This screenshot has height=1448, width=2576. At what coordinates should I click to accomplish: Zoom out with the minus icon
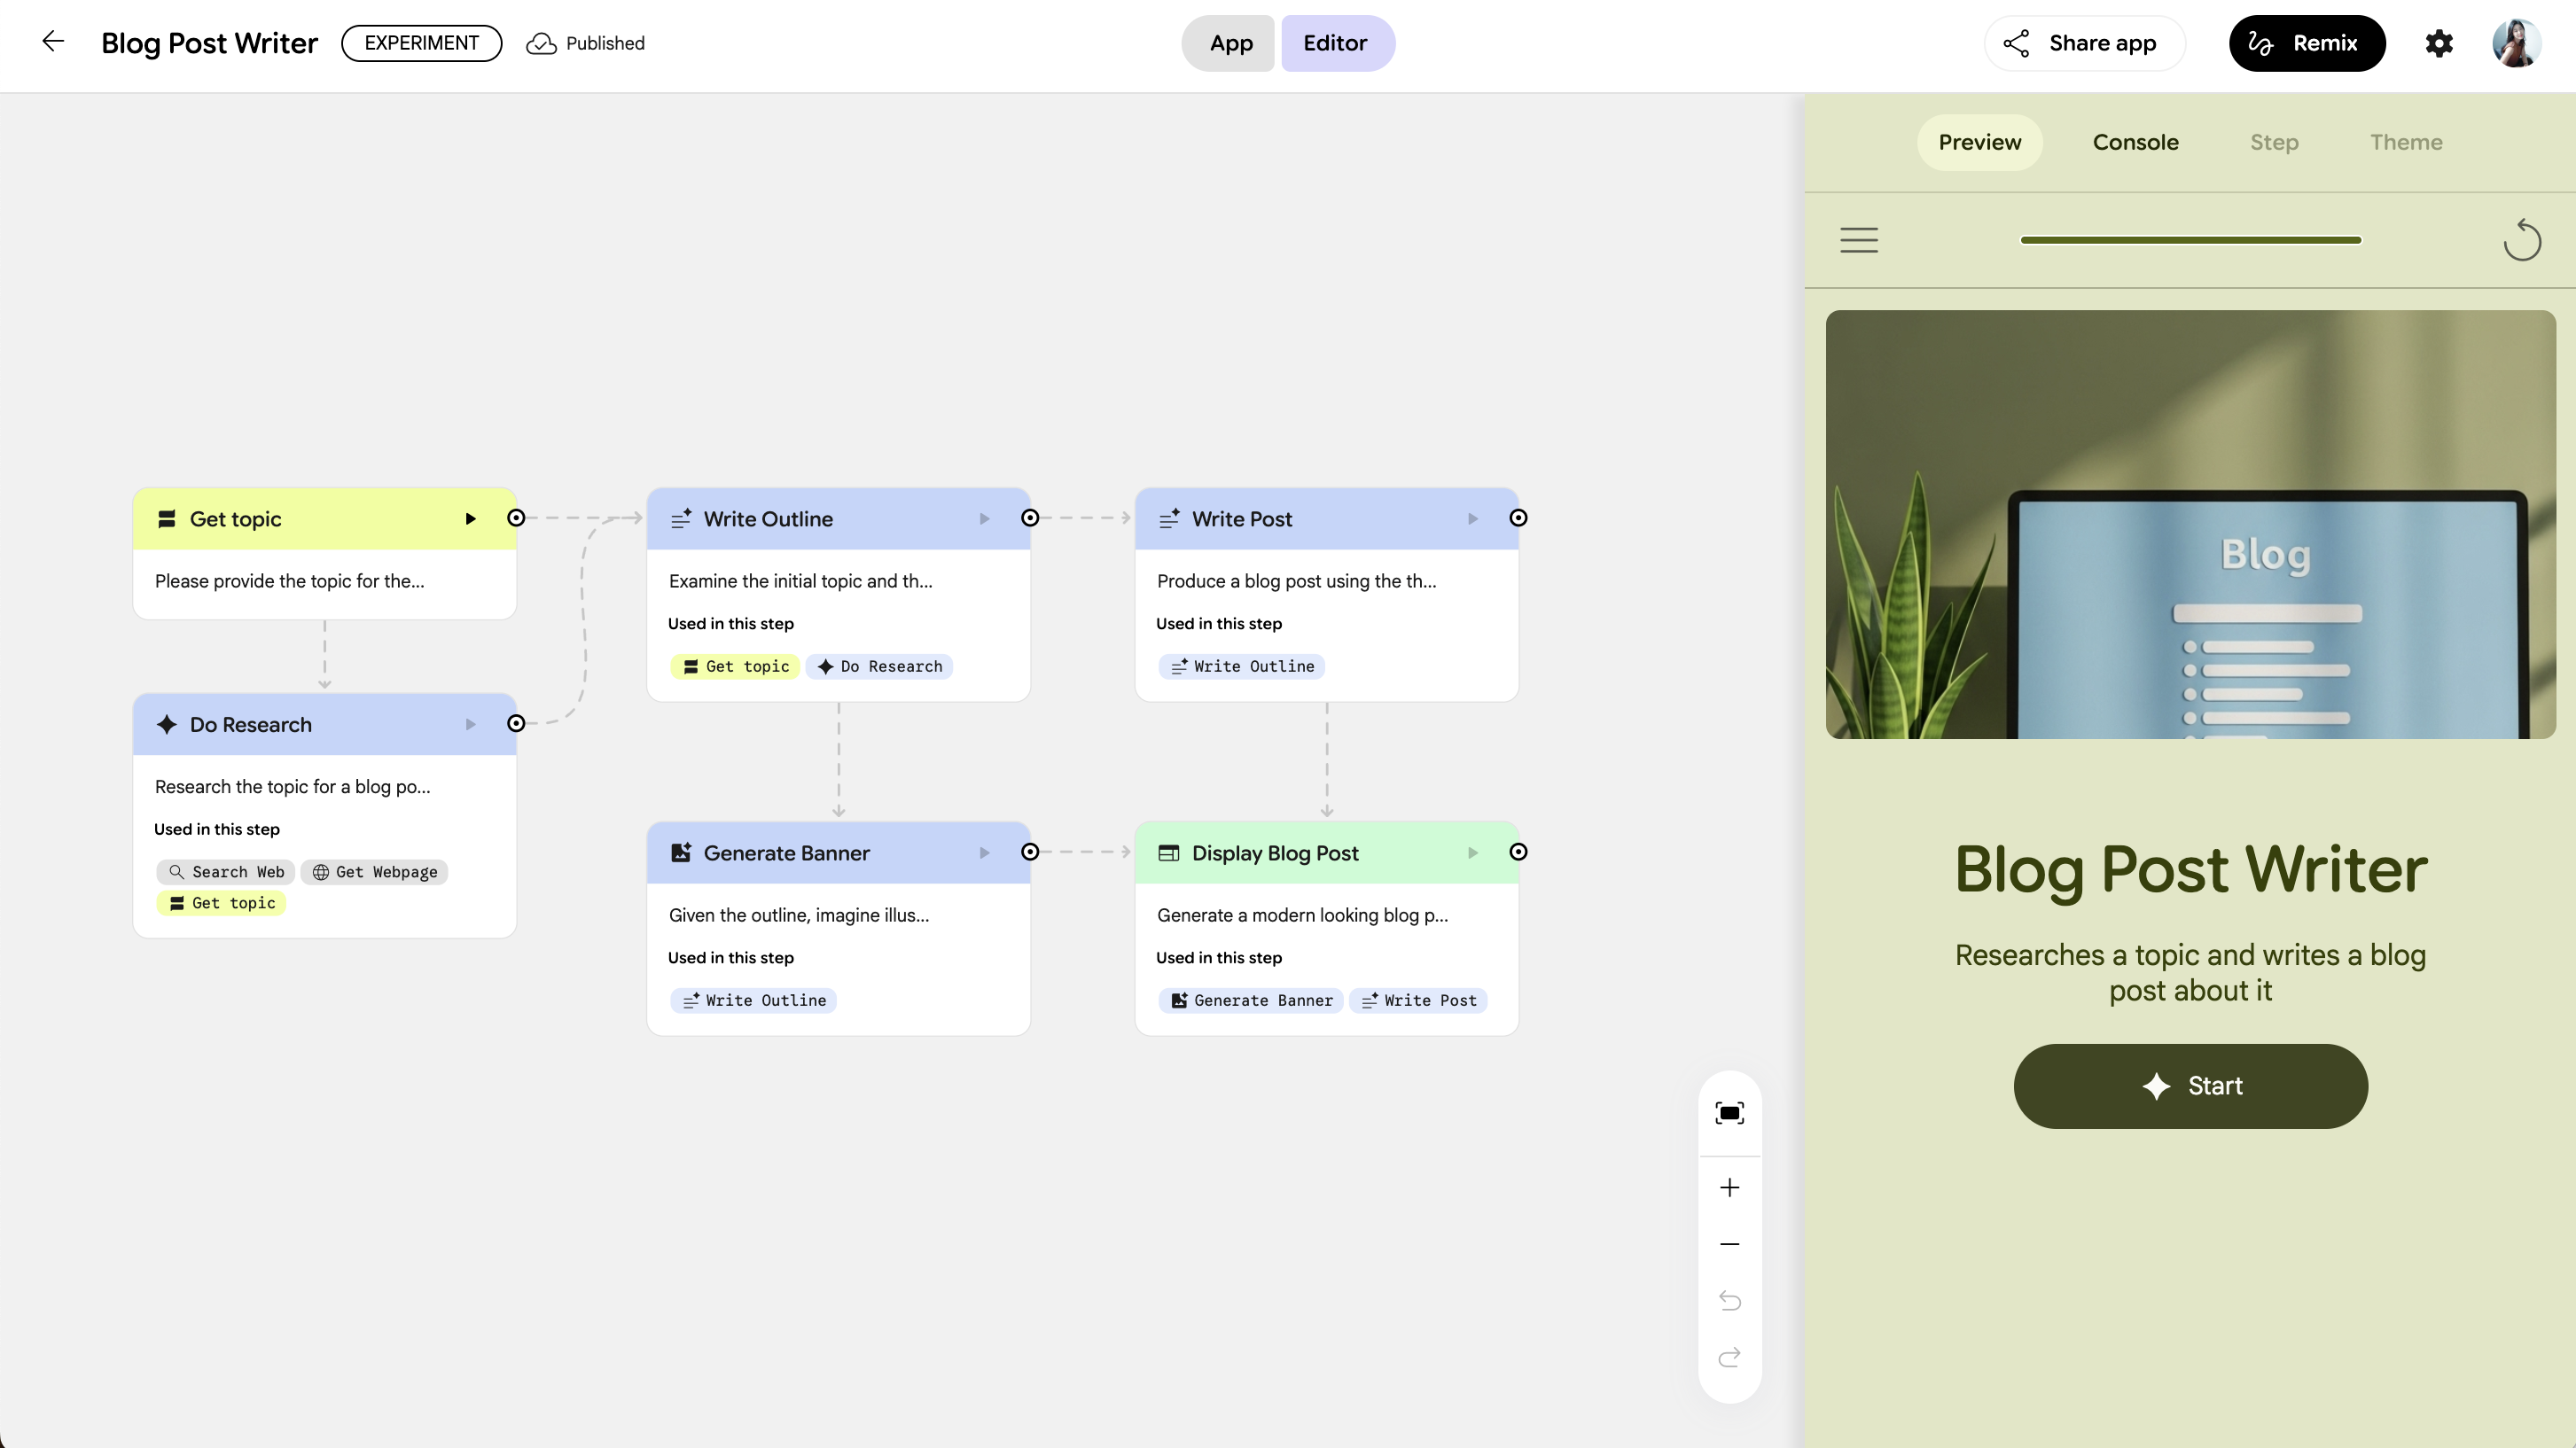point(1729,1244)
